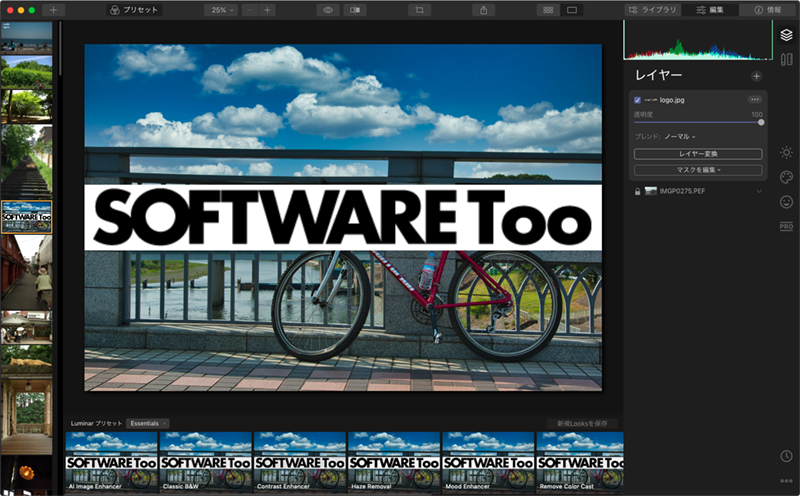
Task: Open the logo.jpg layer options ellipsis
Action: [755, 100]
